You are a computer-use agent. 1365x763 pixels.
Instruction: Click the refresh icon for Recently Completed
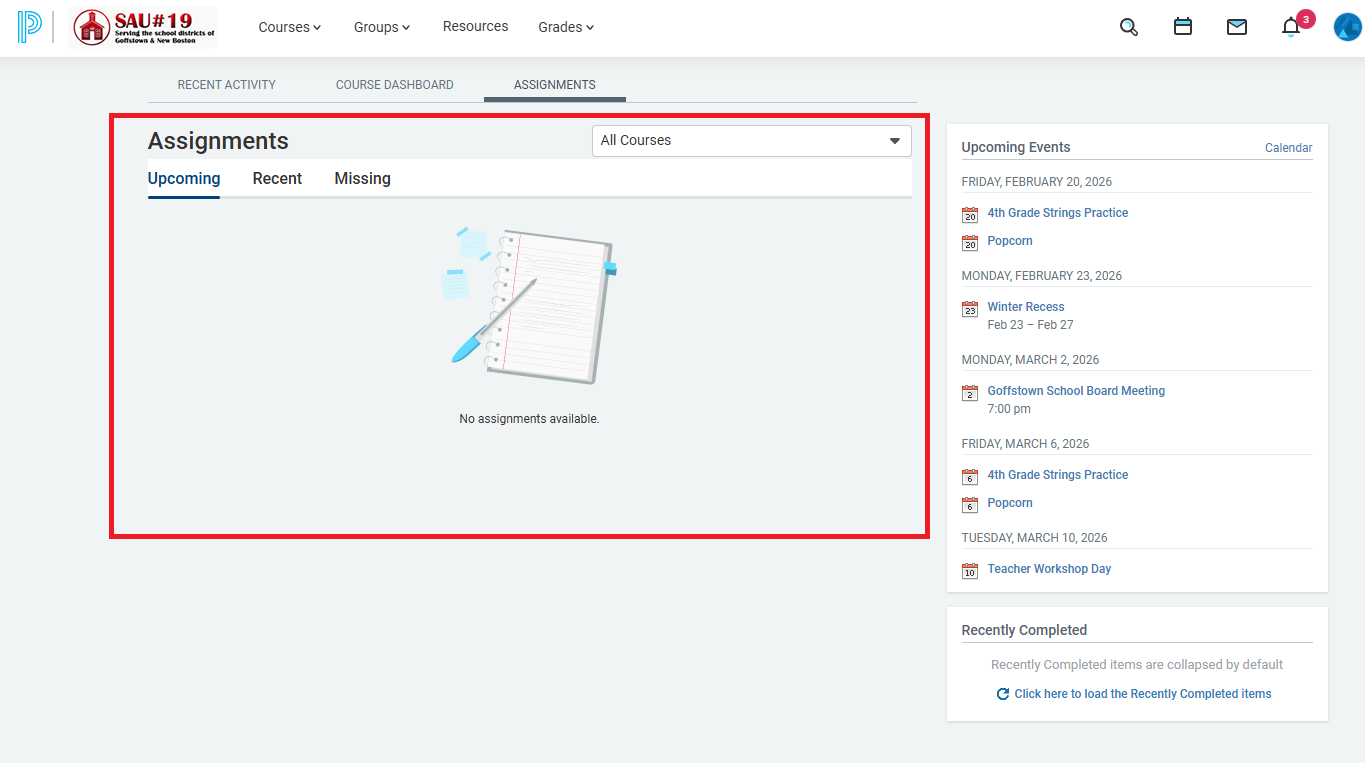1002,694
